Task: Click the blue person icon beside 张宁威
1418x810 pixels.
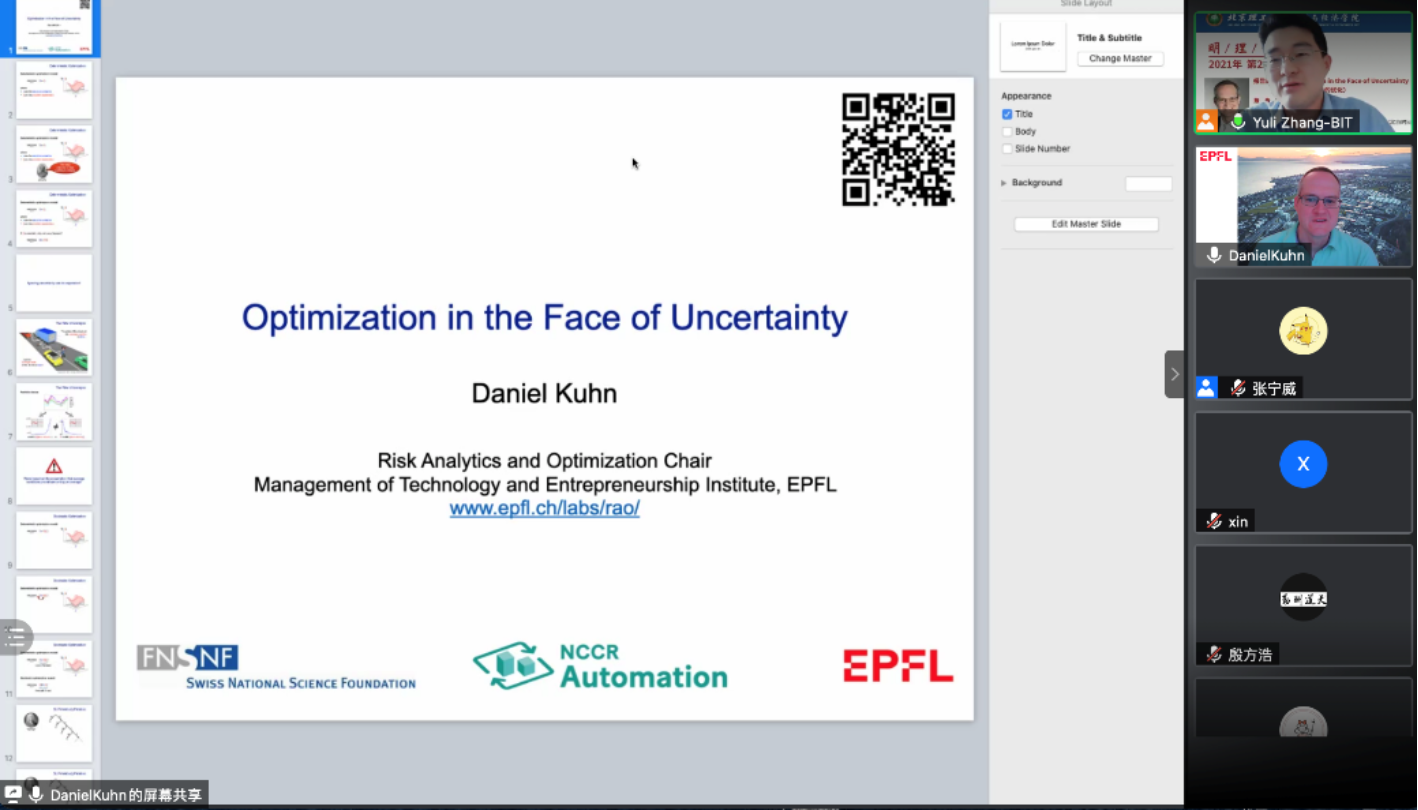Action: [x=1207, y=388]
